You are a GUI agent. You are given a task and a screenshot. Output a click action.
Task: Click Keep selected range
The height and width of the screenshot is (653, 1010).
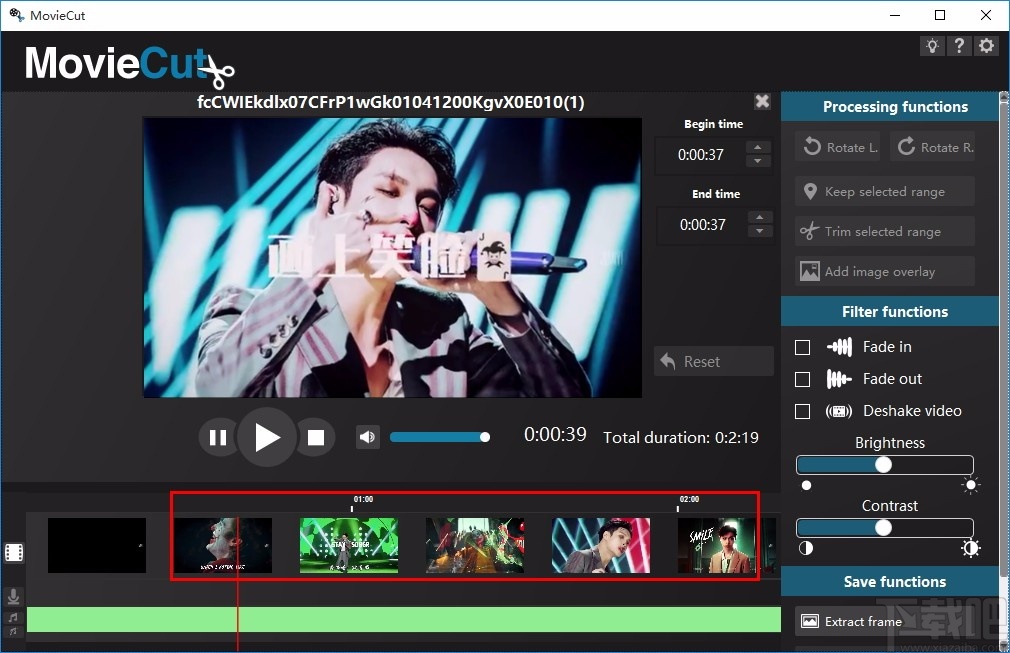pos(883,191)
